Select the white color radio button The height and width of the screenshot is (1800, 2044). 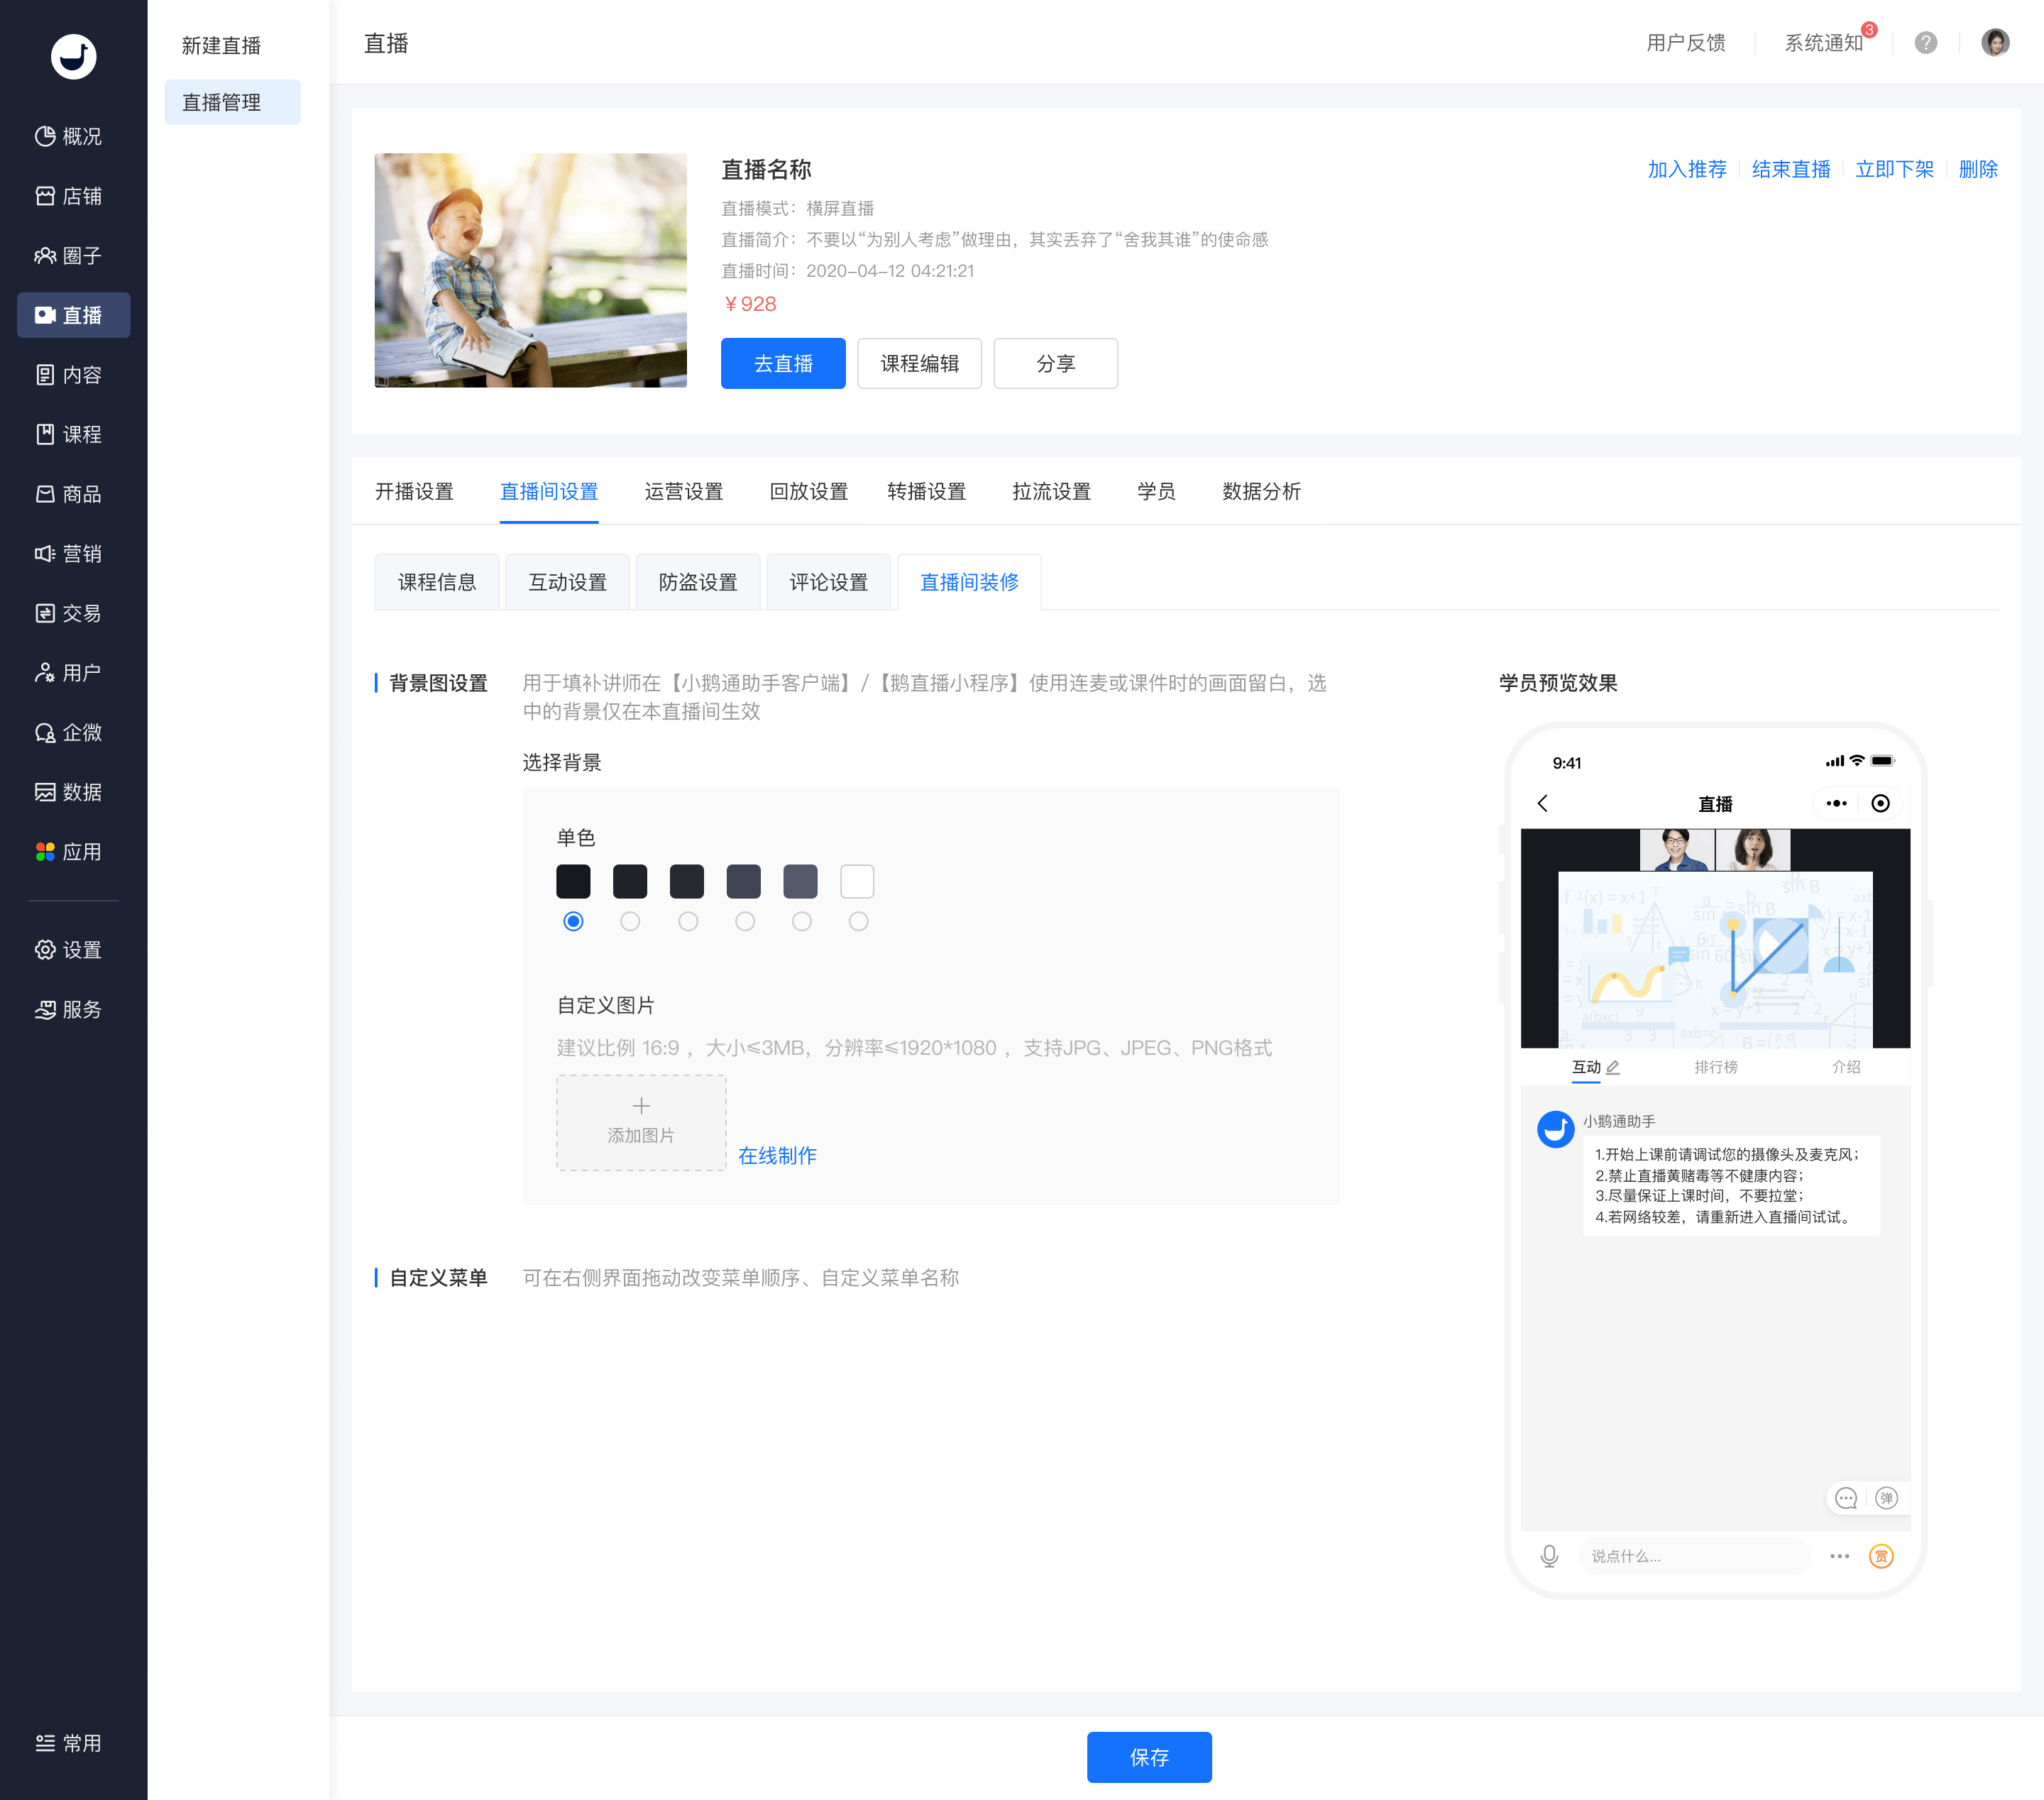[859, 921]
